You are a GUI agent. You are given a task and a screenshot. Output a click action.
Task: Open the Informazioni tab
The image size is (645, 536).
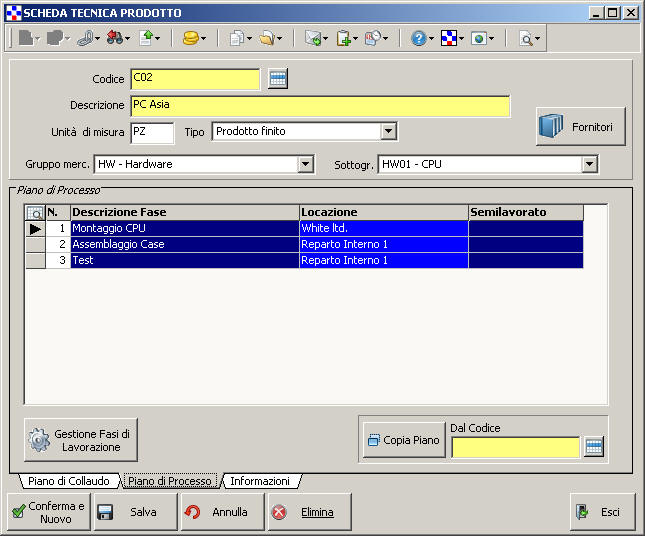tap(260, 481)
